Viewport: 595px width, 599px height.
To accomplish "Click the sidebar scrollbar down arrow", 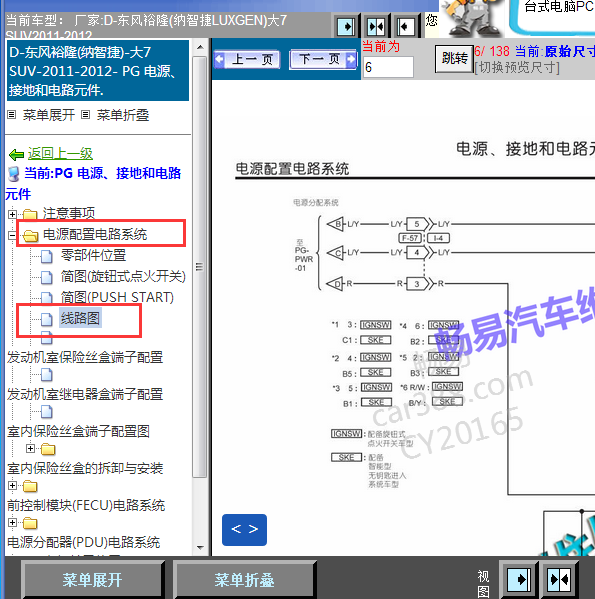I will (x=200, y=547).
